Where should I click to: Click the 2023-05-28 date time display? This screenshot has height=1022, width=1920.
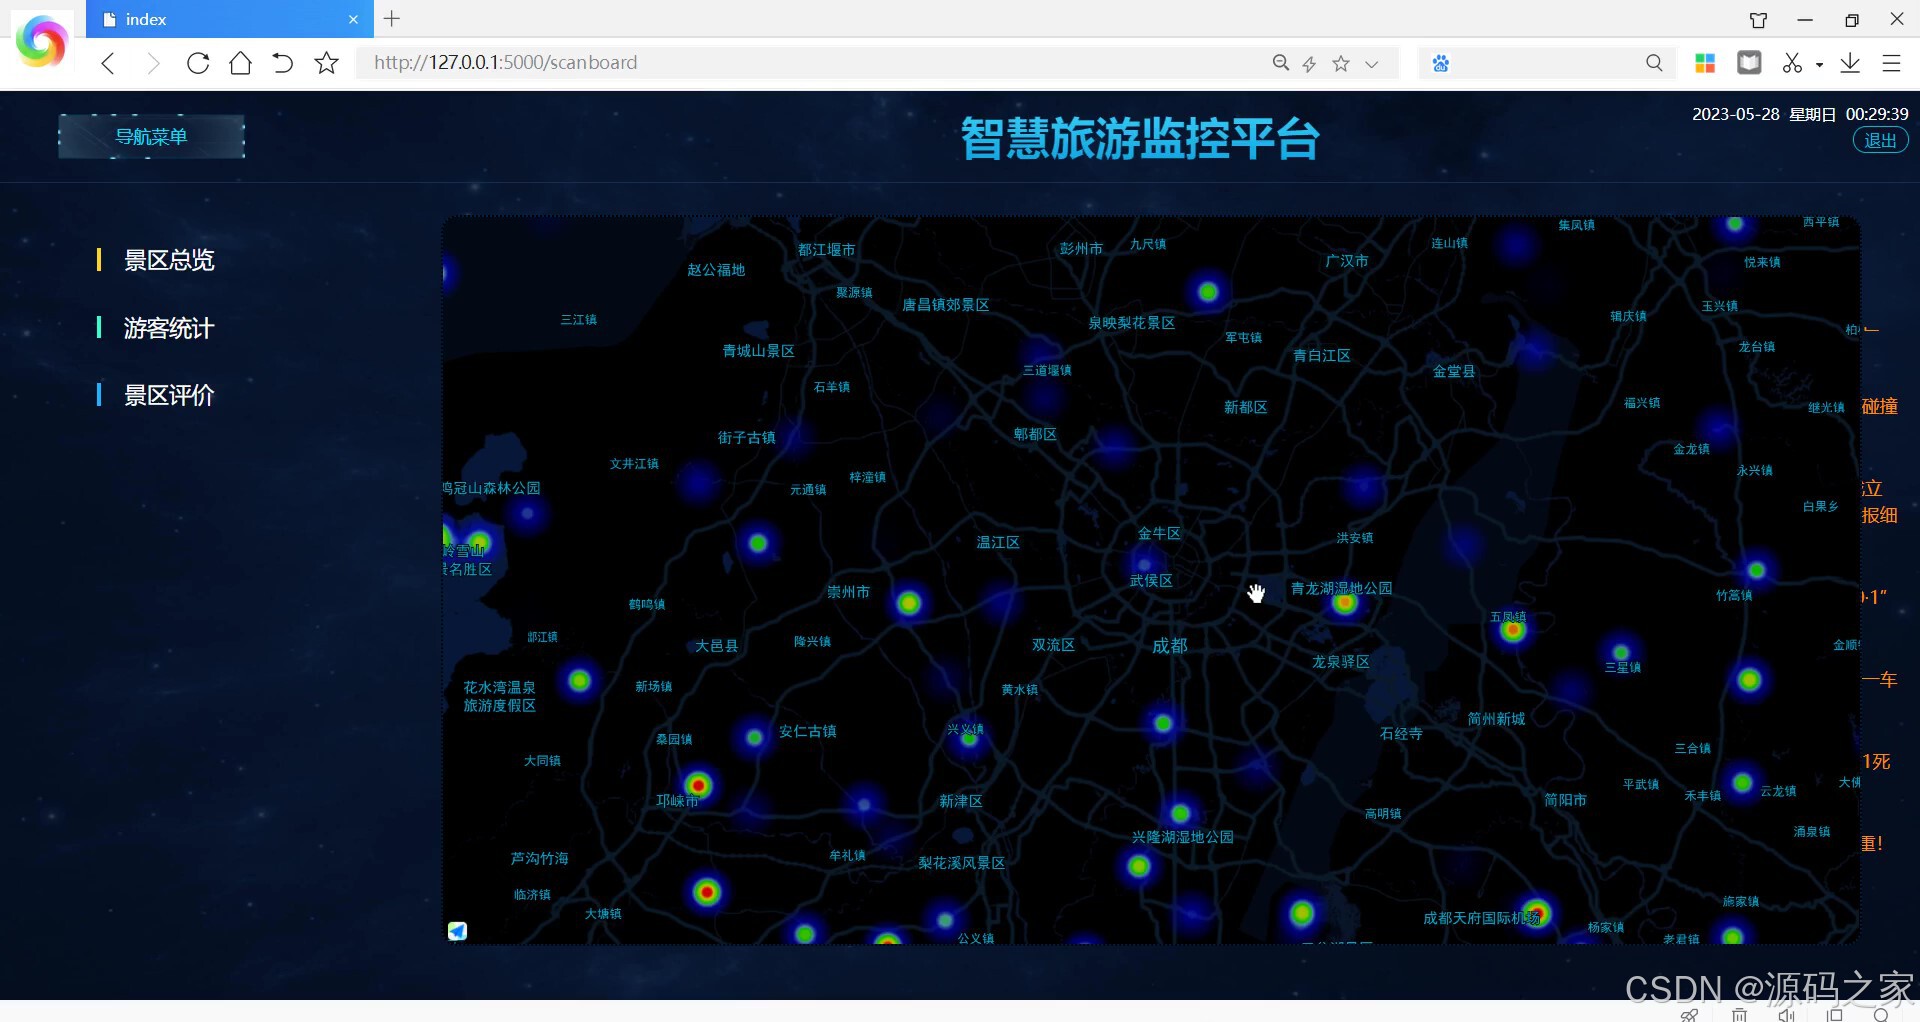pos(1800,114)
